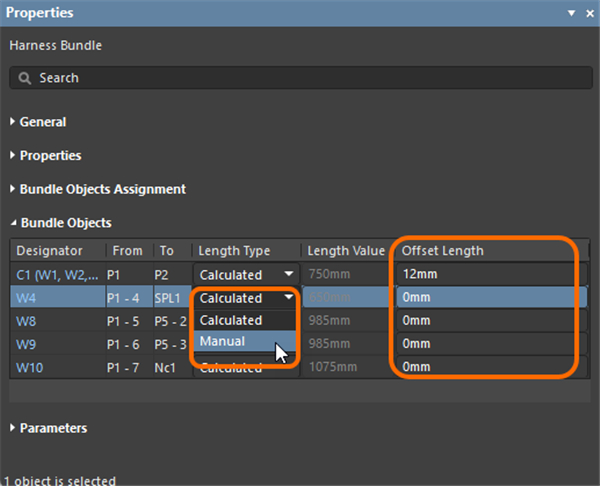Image resolution: width=600 pixels, height=486 pixels.
Task: Open the W4 row Length Type dropdown
Action: 289,297
